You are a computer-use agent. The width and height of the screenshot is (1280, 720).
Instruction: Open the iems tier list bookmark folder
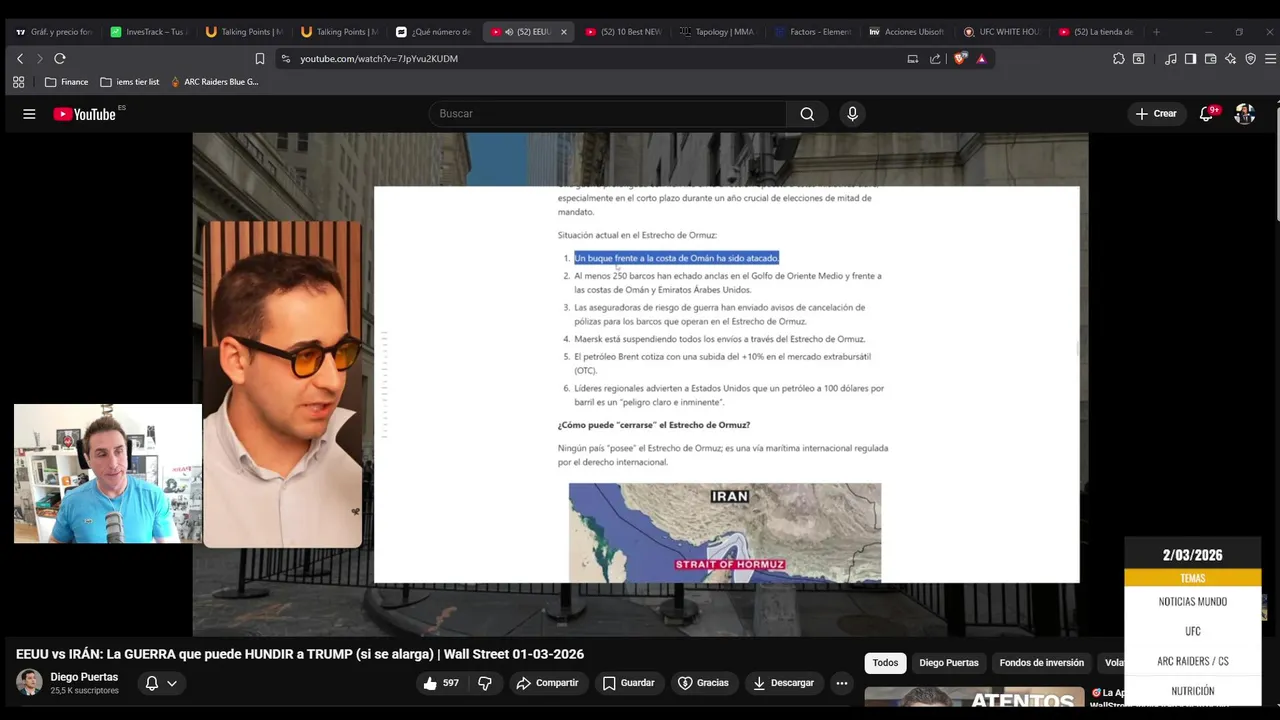click(130, 82)
